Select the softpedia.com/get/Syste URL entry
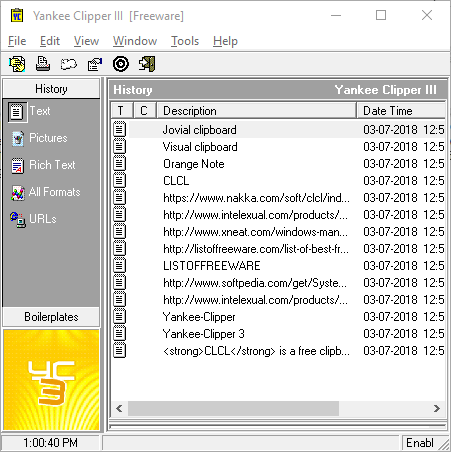 [x=255, y=283]
